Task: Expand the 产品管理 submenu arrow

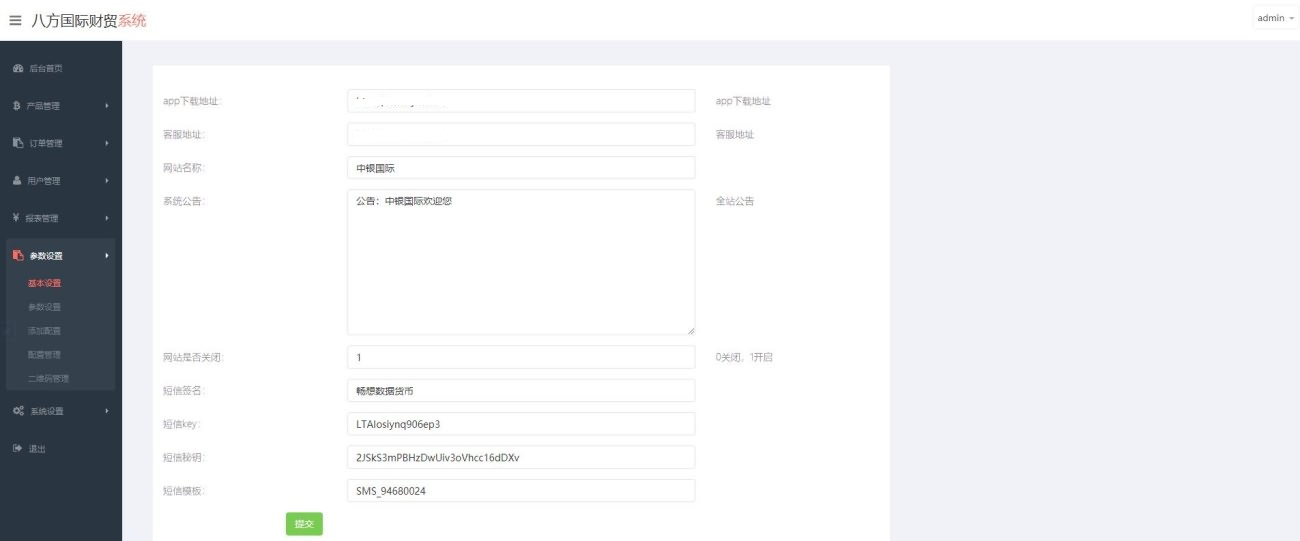Action: tap(105, 105)
